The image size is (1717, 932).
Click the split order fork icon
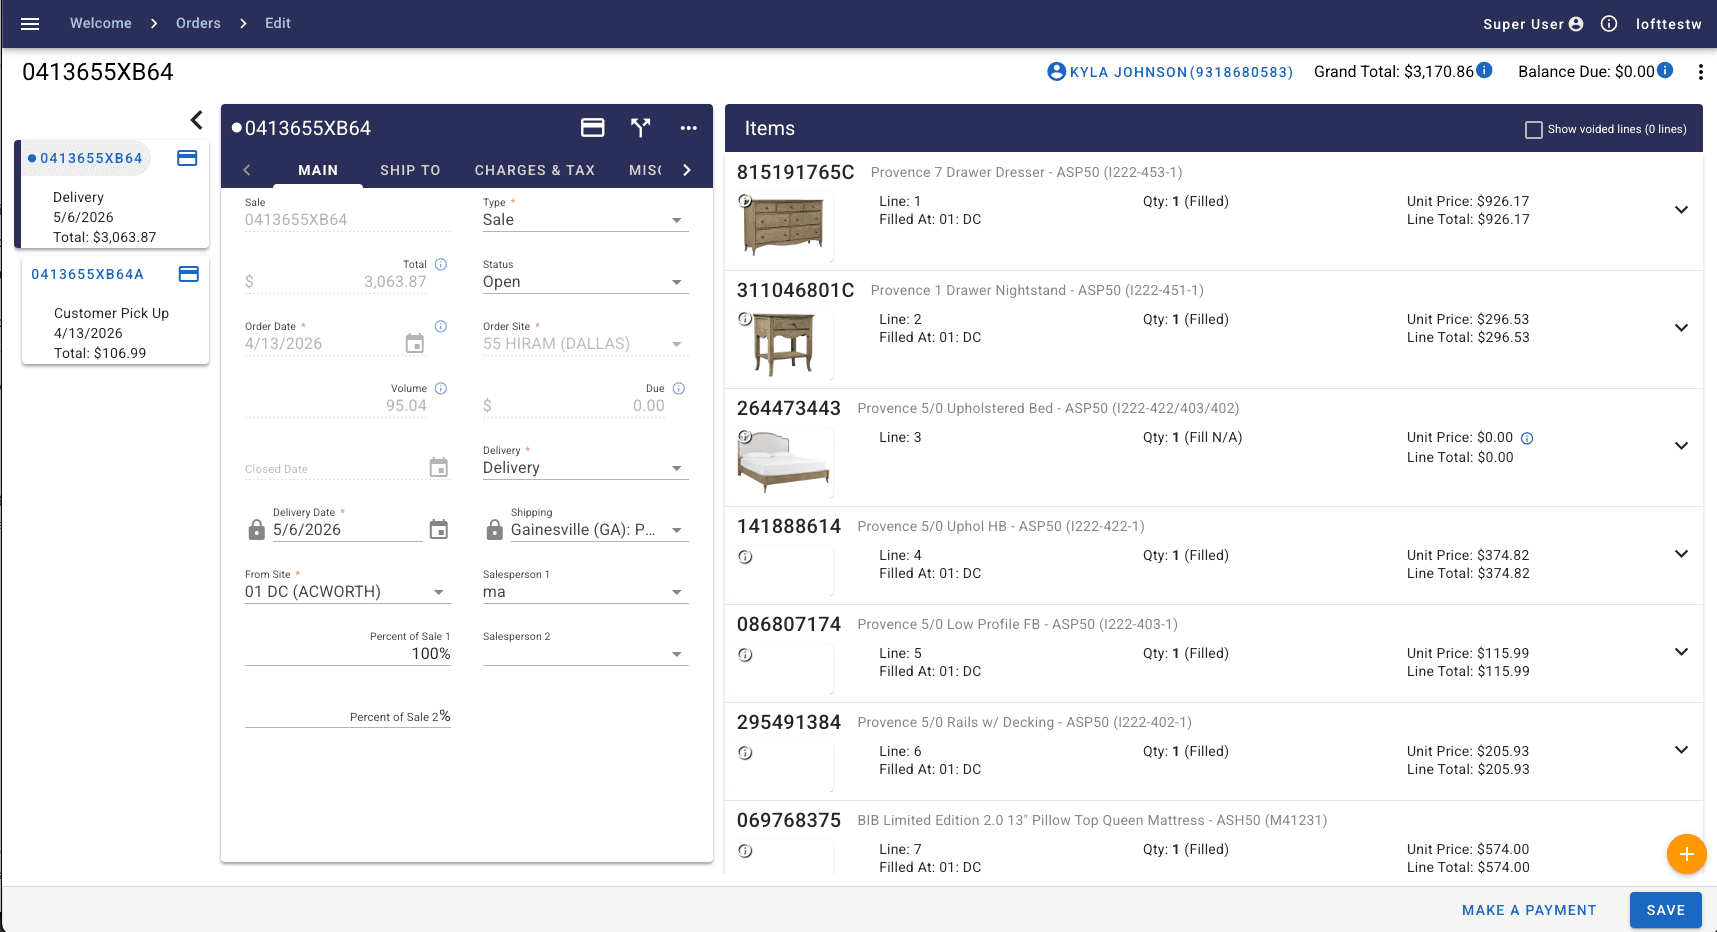[641, 128]
